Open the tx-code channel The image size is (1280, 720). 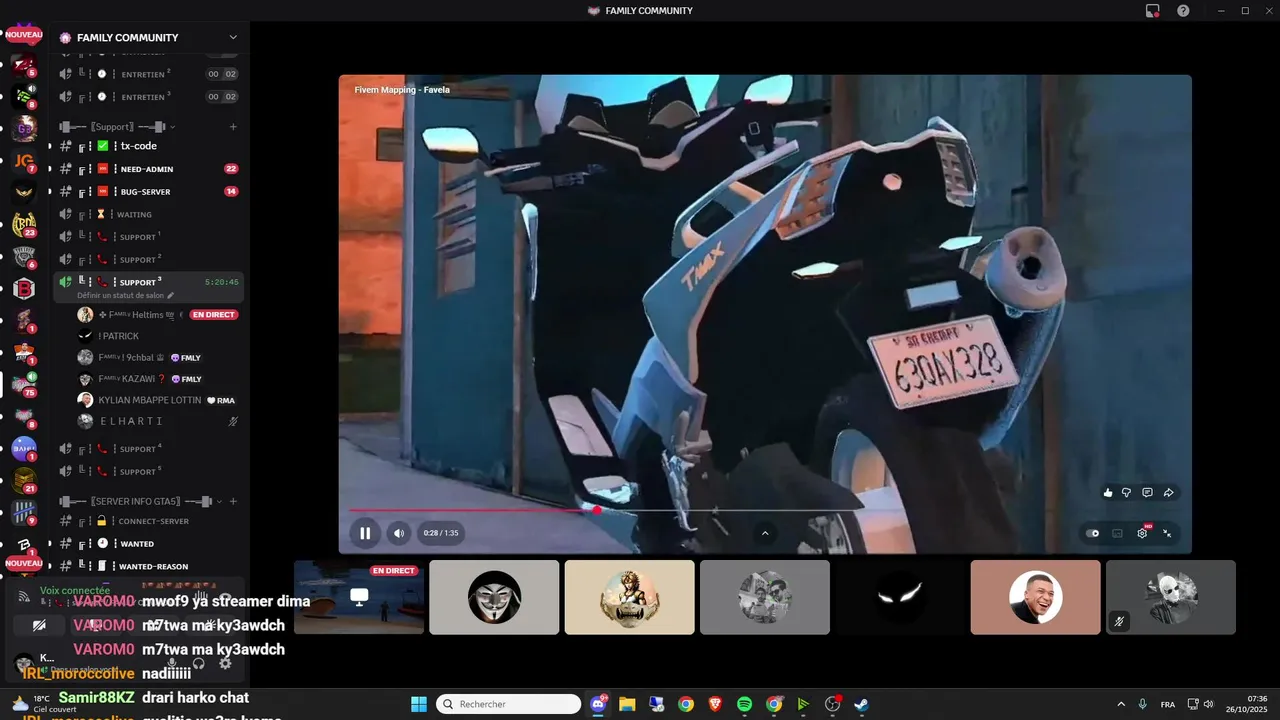point(149,146)
